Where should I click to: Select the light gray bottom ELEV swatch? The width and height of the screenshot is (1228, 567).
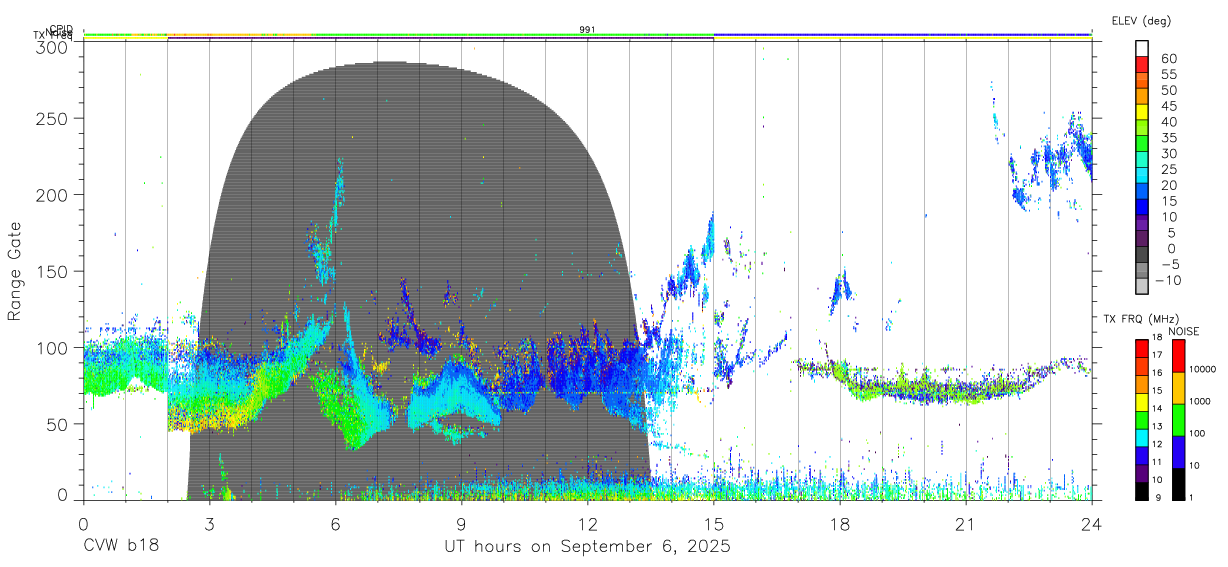coord(1142,288)
